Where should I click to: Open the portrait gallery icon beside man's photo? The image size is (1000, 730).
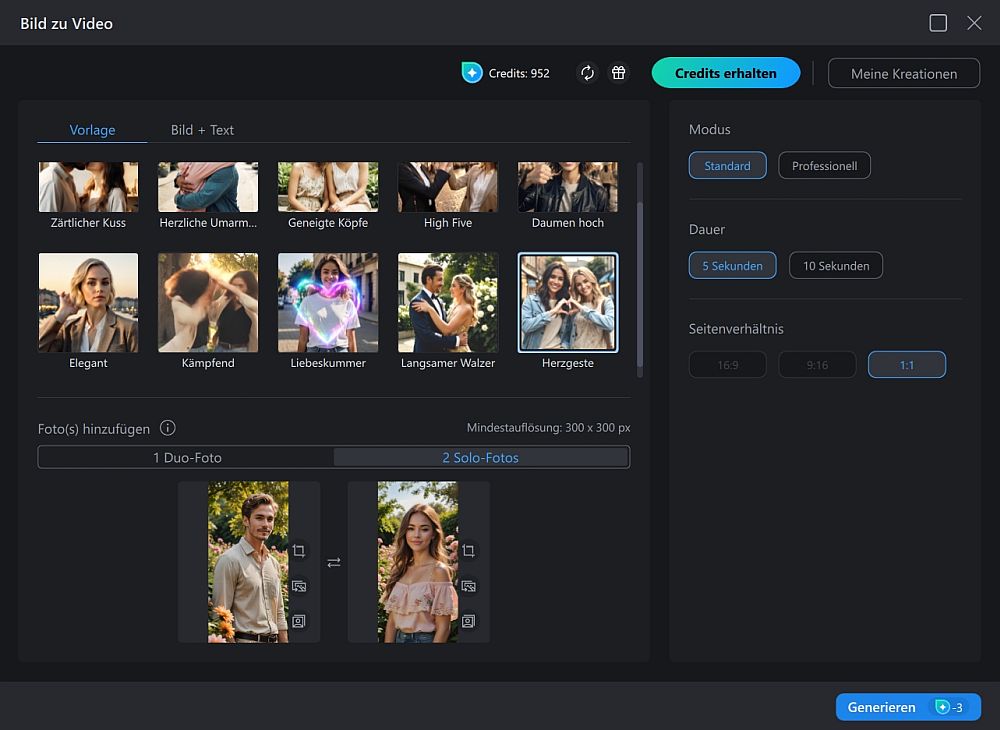click(x=298, y=622)
